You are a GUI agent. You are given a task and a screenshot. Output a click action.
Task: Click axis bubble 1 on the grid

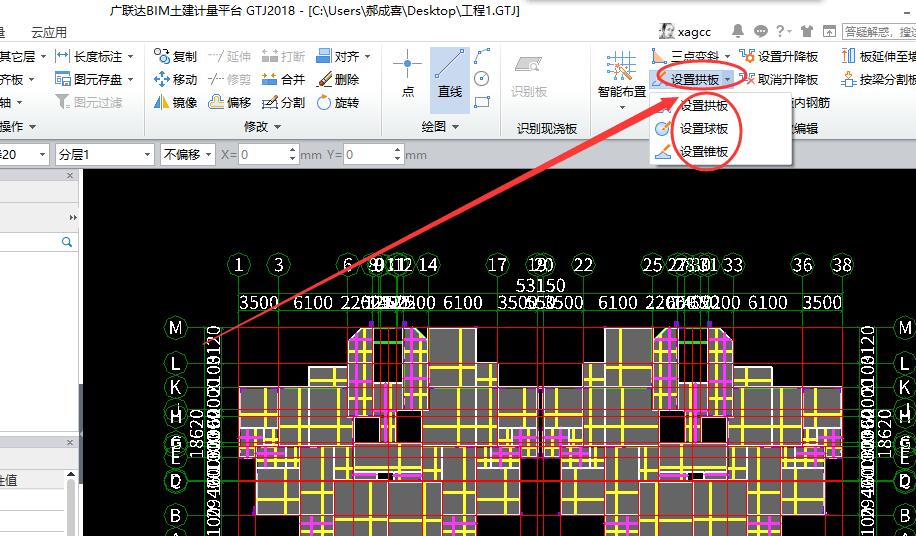pos(238,264)
